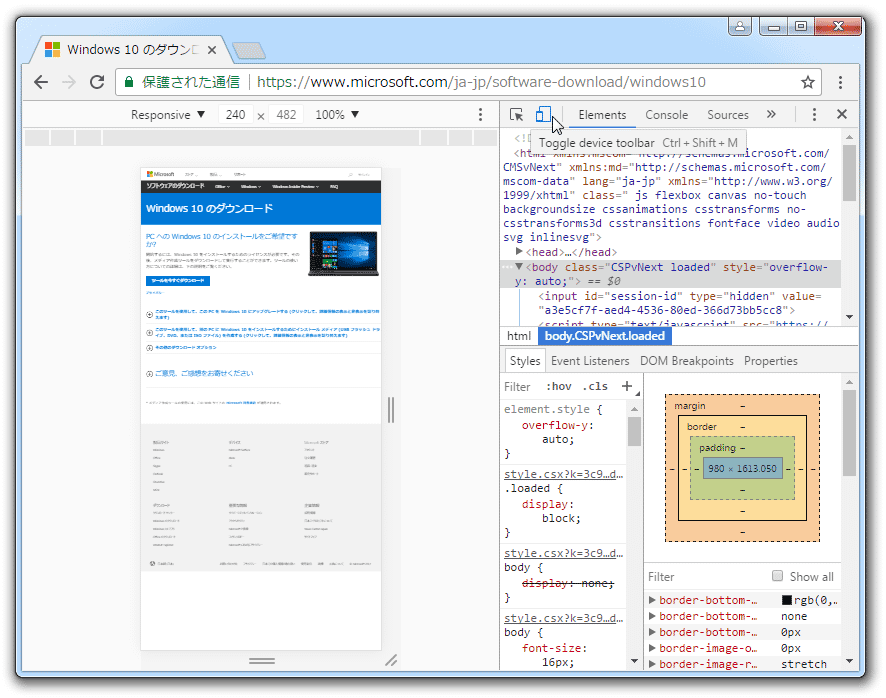
Task: Open the stylesheet link above .loaded rule
Action: tap(563, 474)
